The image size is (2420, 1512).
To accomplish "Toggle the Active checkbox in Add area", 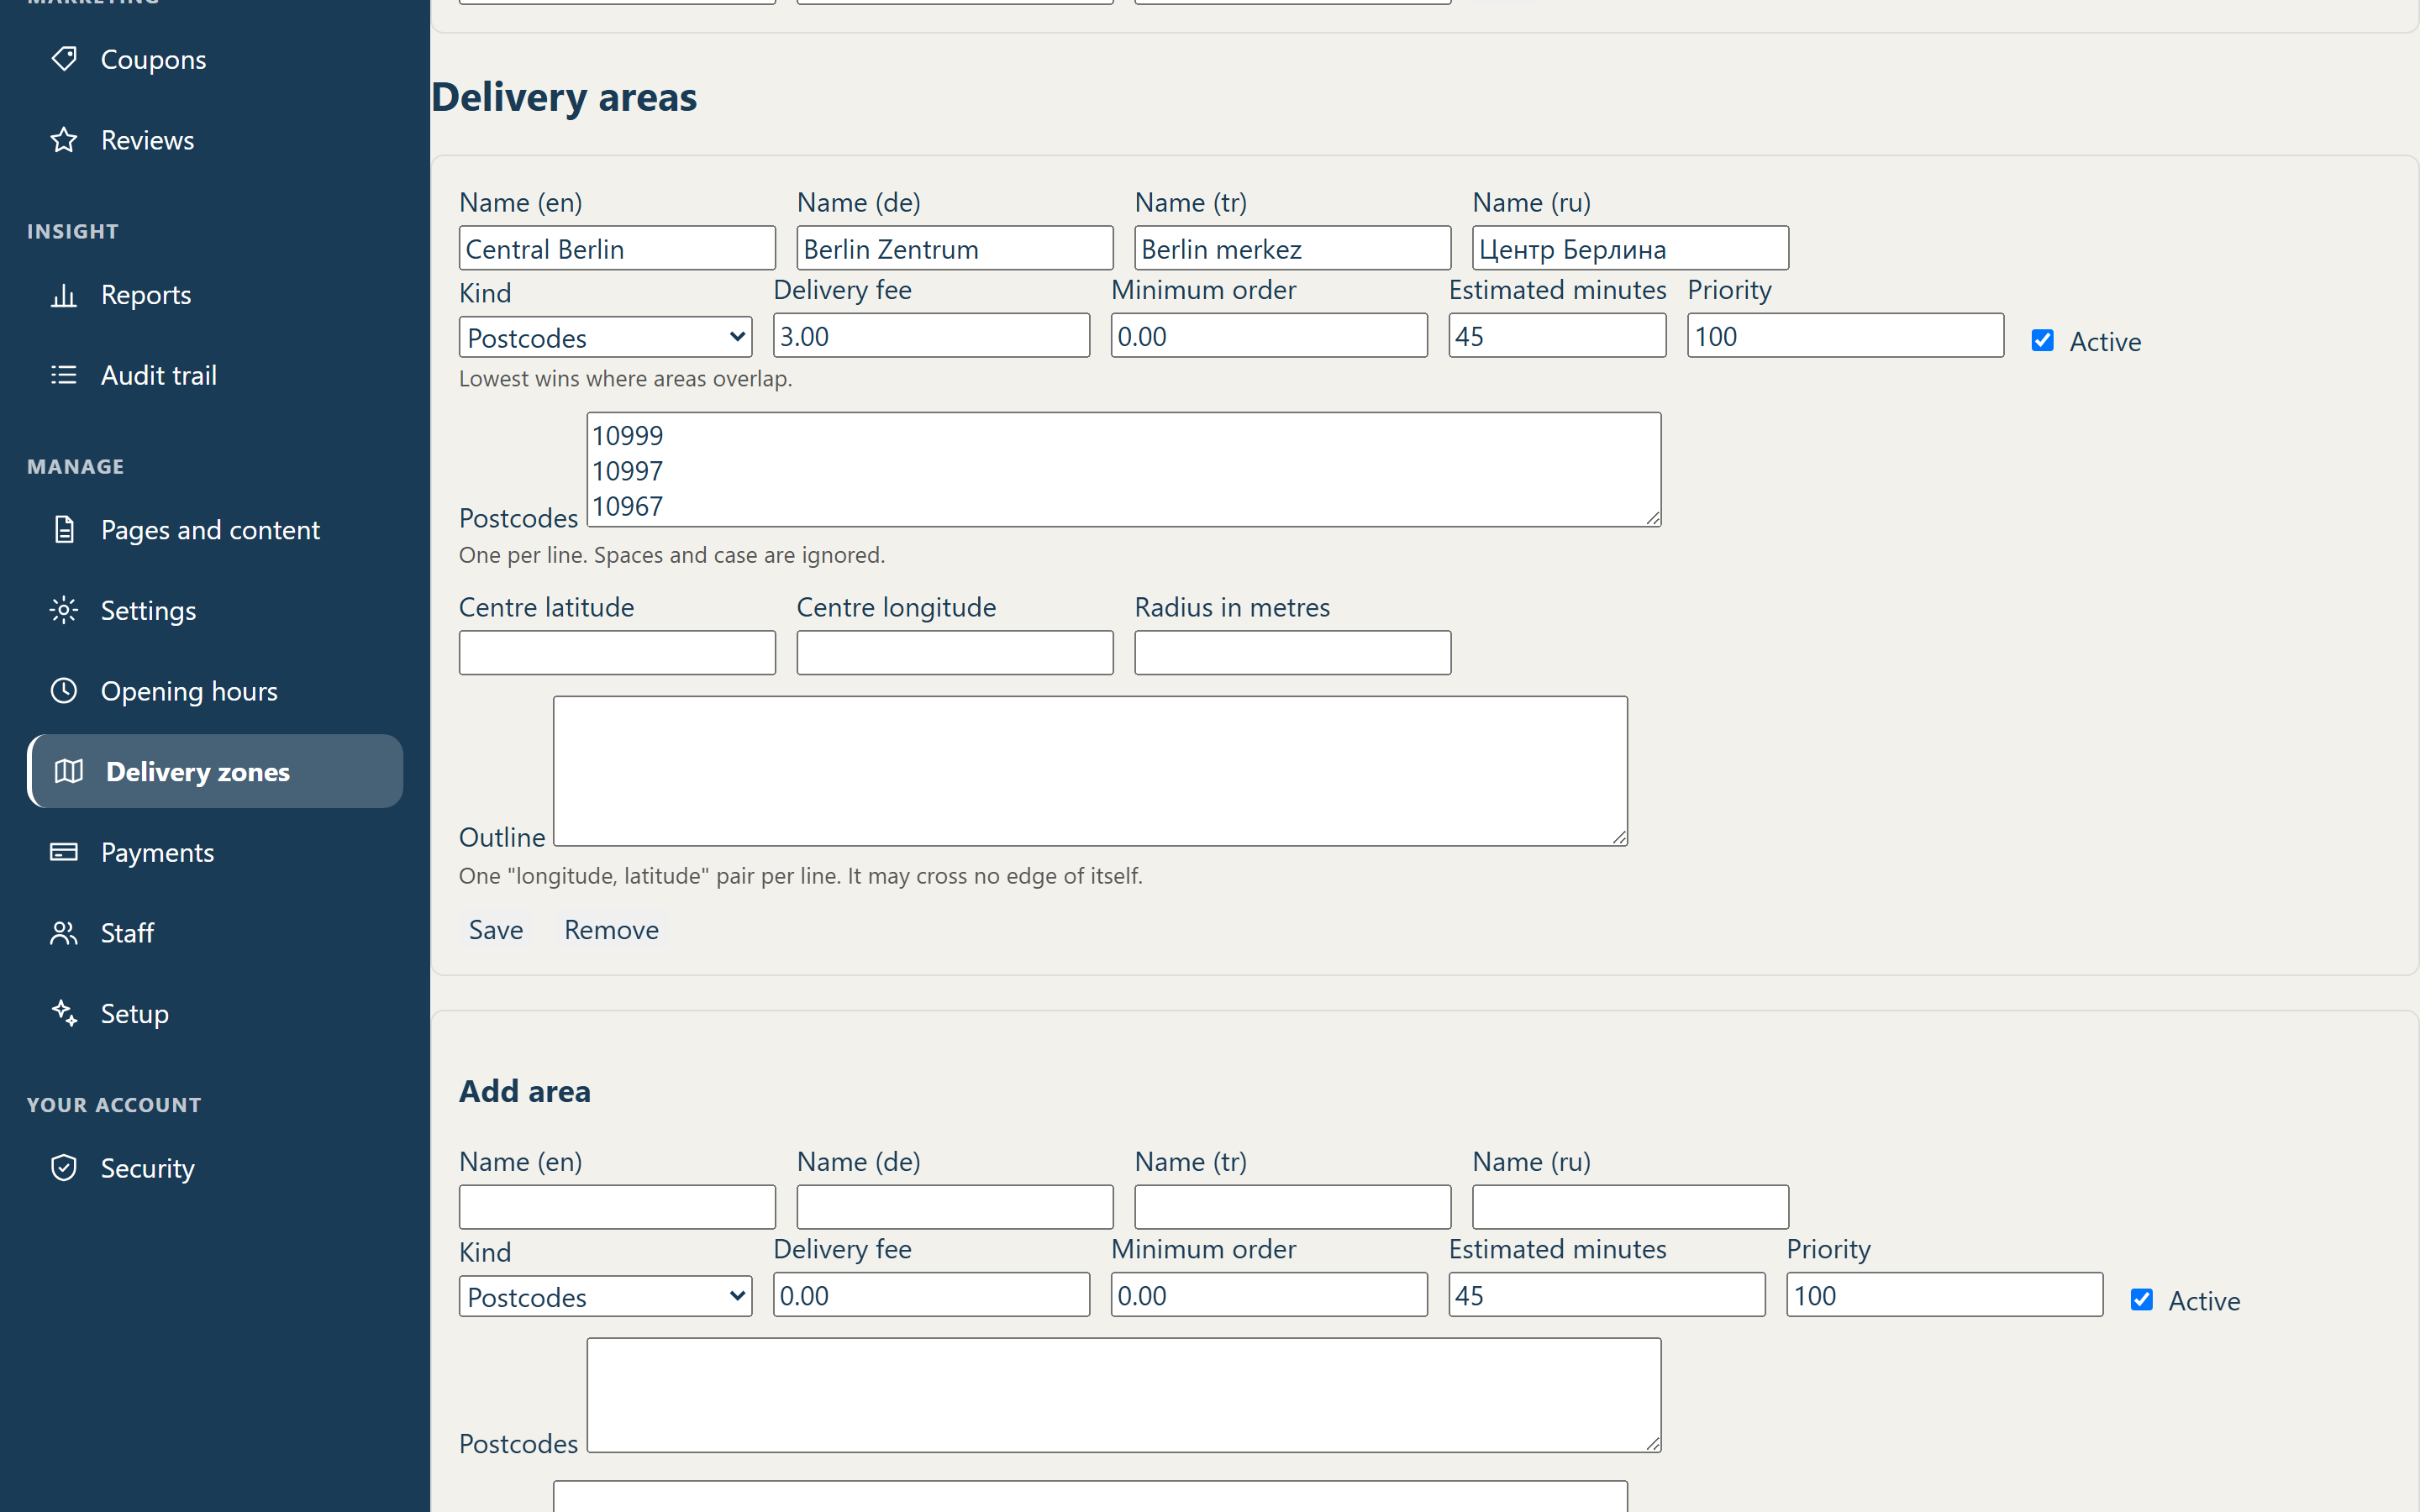I will coord(2142,1300).
